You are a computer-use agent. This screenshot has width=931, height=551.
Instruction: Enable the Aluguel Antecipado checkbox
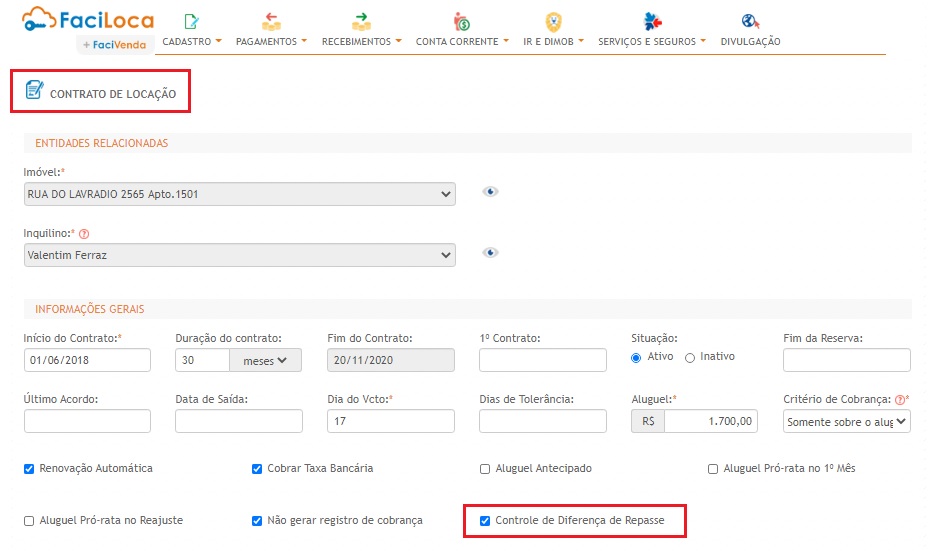pos(485,468)
